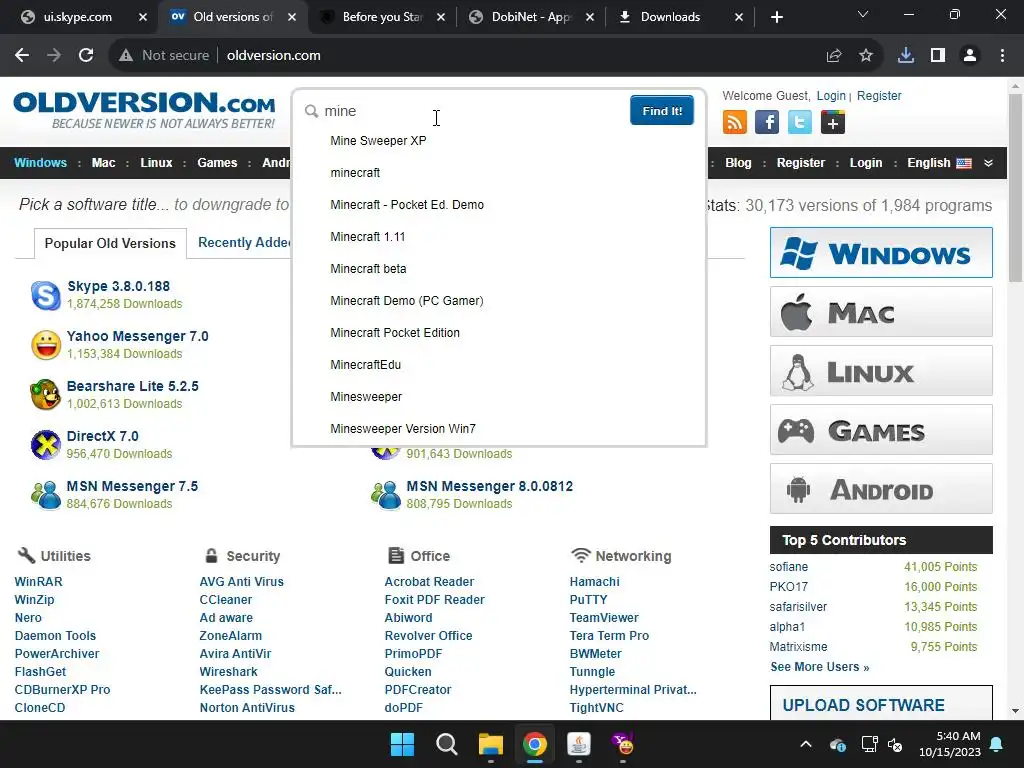Viewport: 1024px width, 768px height.
Task: Open the tab search chevron
Action: (863, 14)
